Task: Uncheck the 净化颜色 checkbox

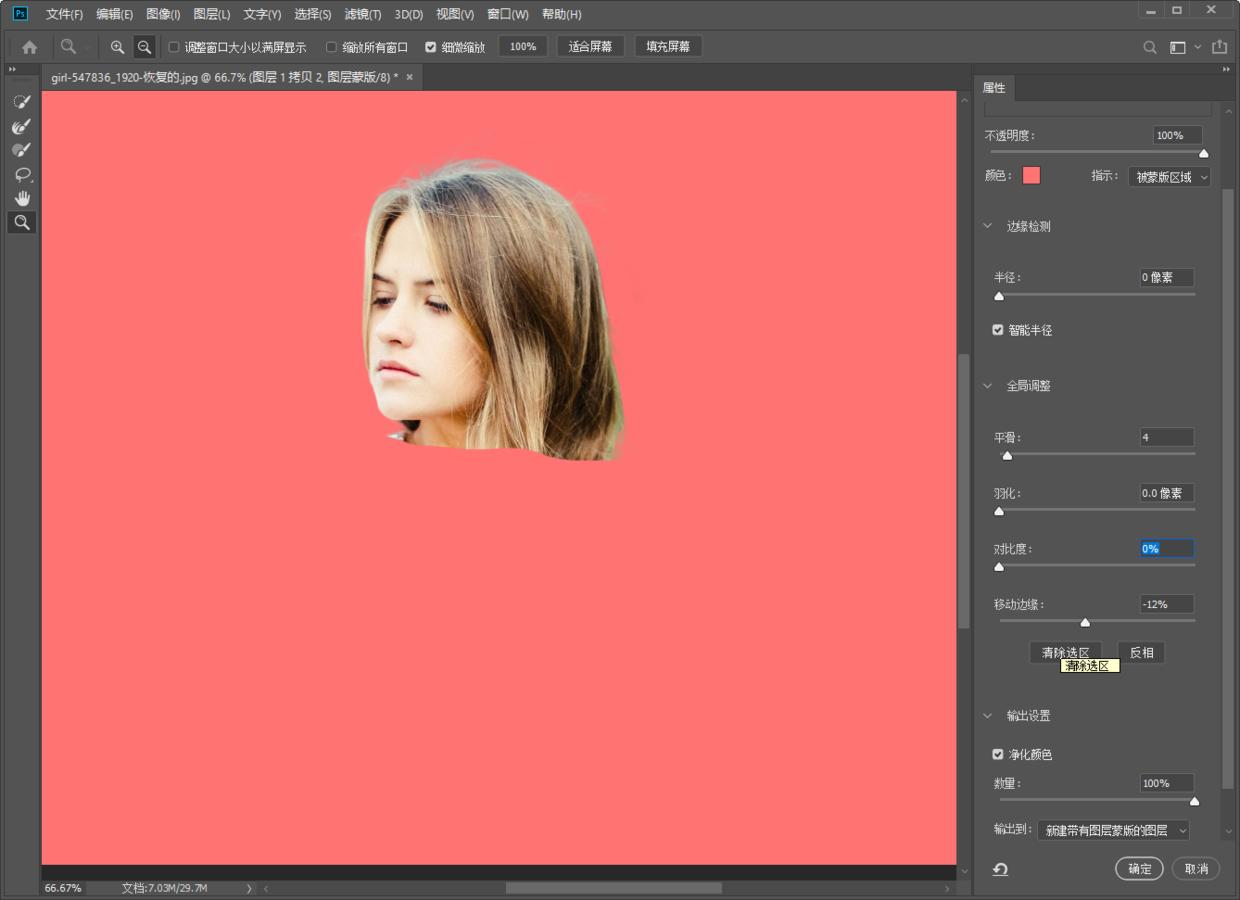Action: 998,754
